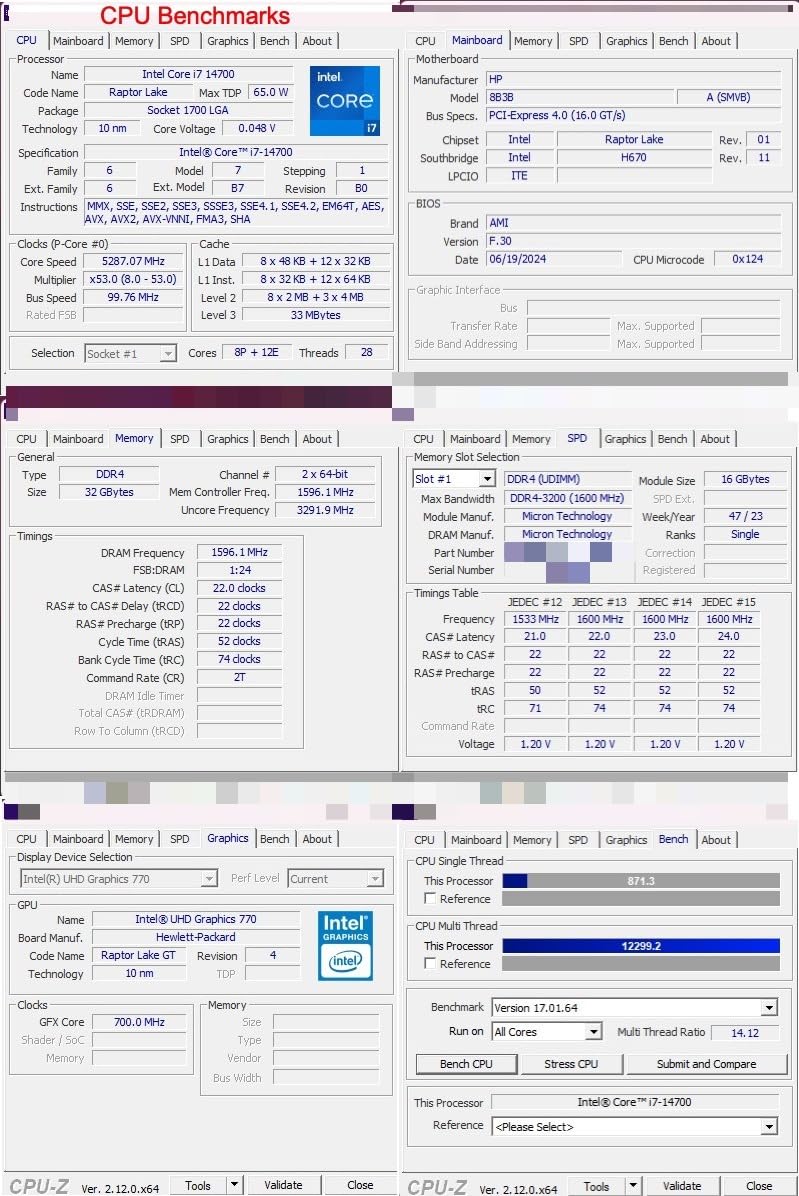Click the Cores 8P + 12E value
The height and width of the screenshot is (1196, 799).
(x=256, y=352)
